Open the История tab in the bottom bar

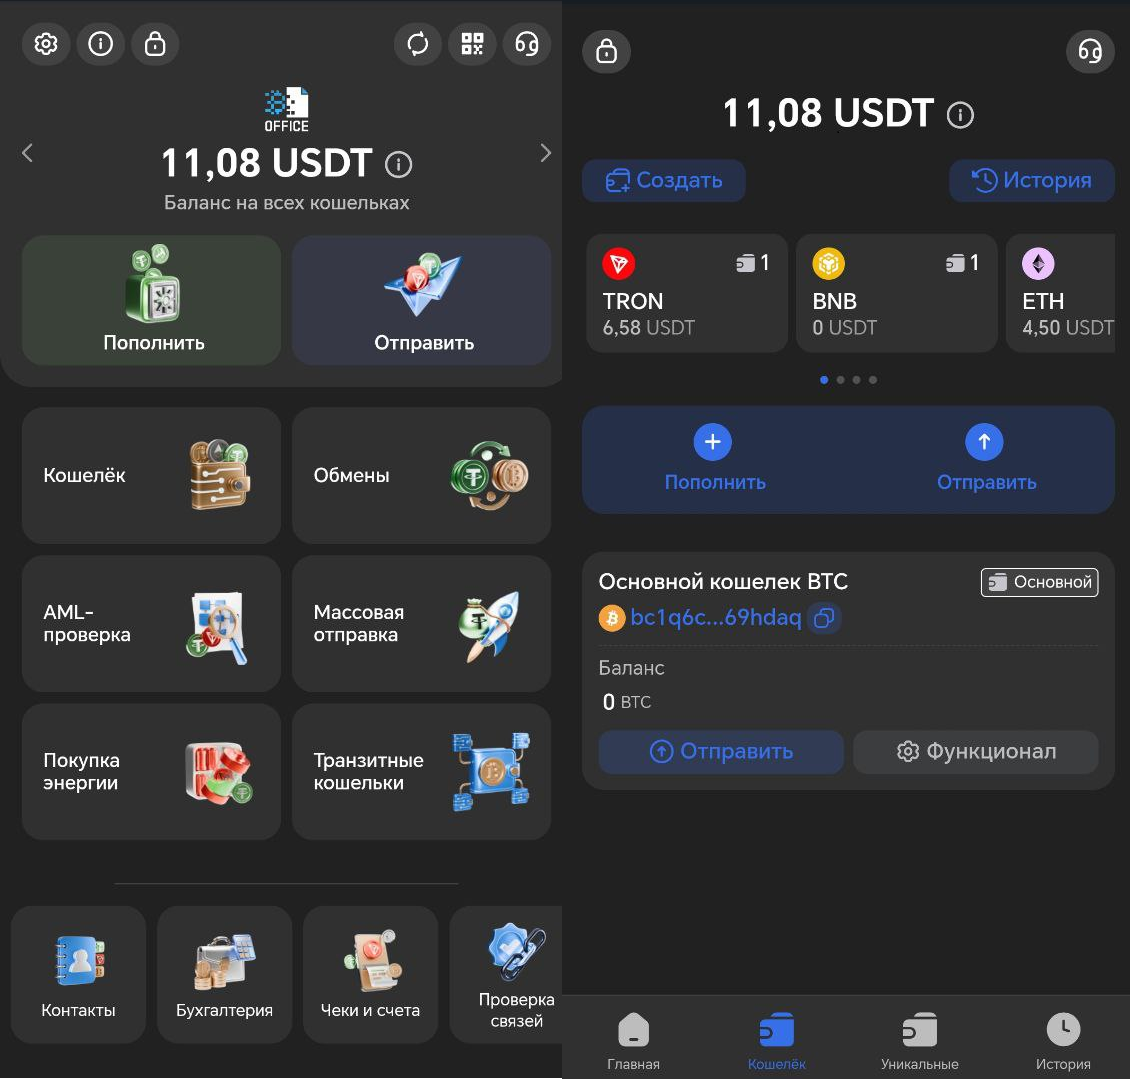[1063, 1038]
